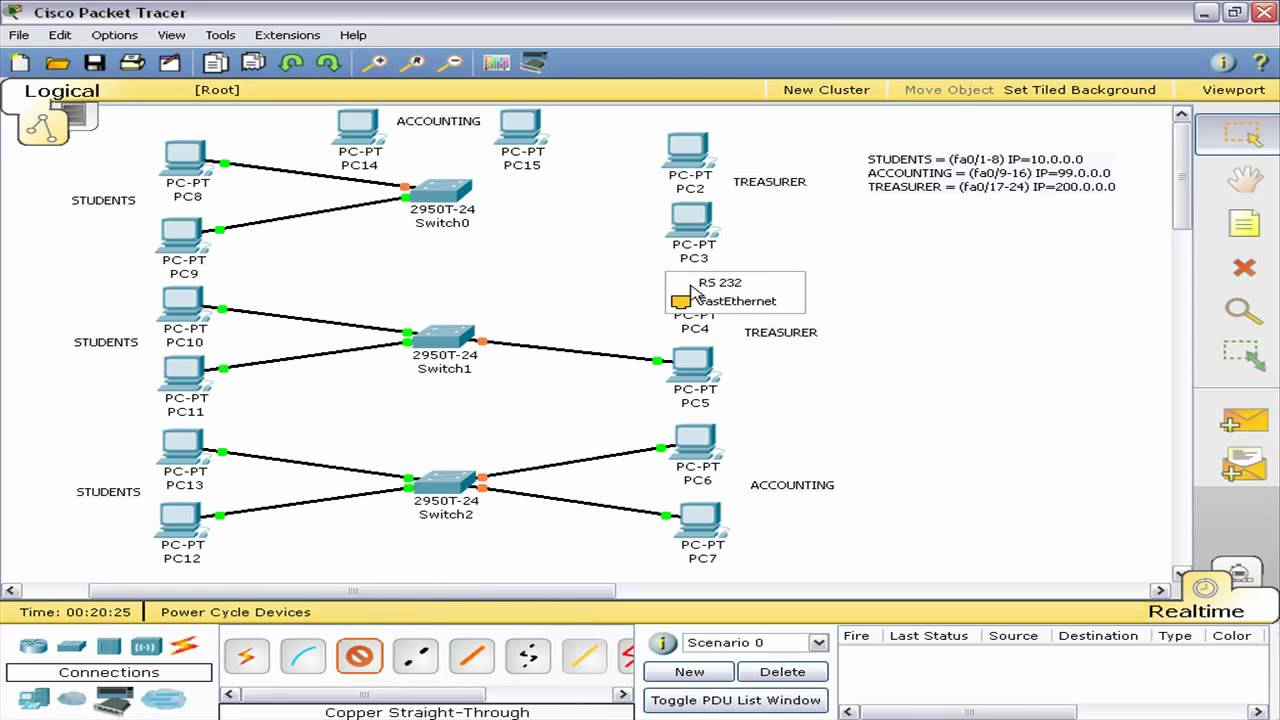Open a file with the folder icon

(x=57, y=63)
